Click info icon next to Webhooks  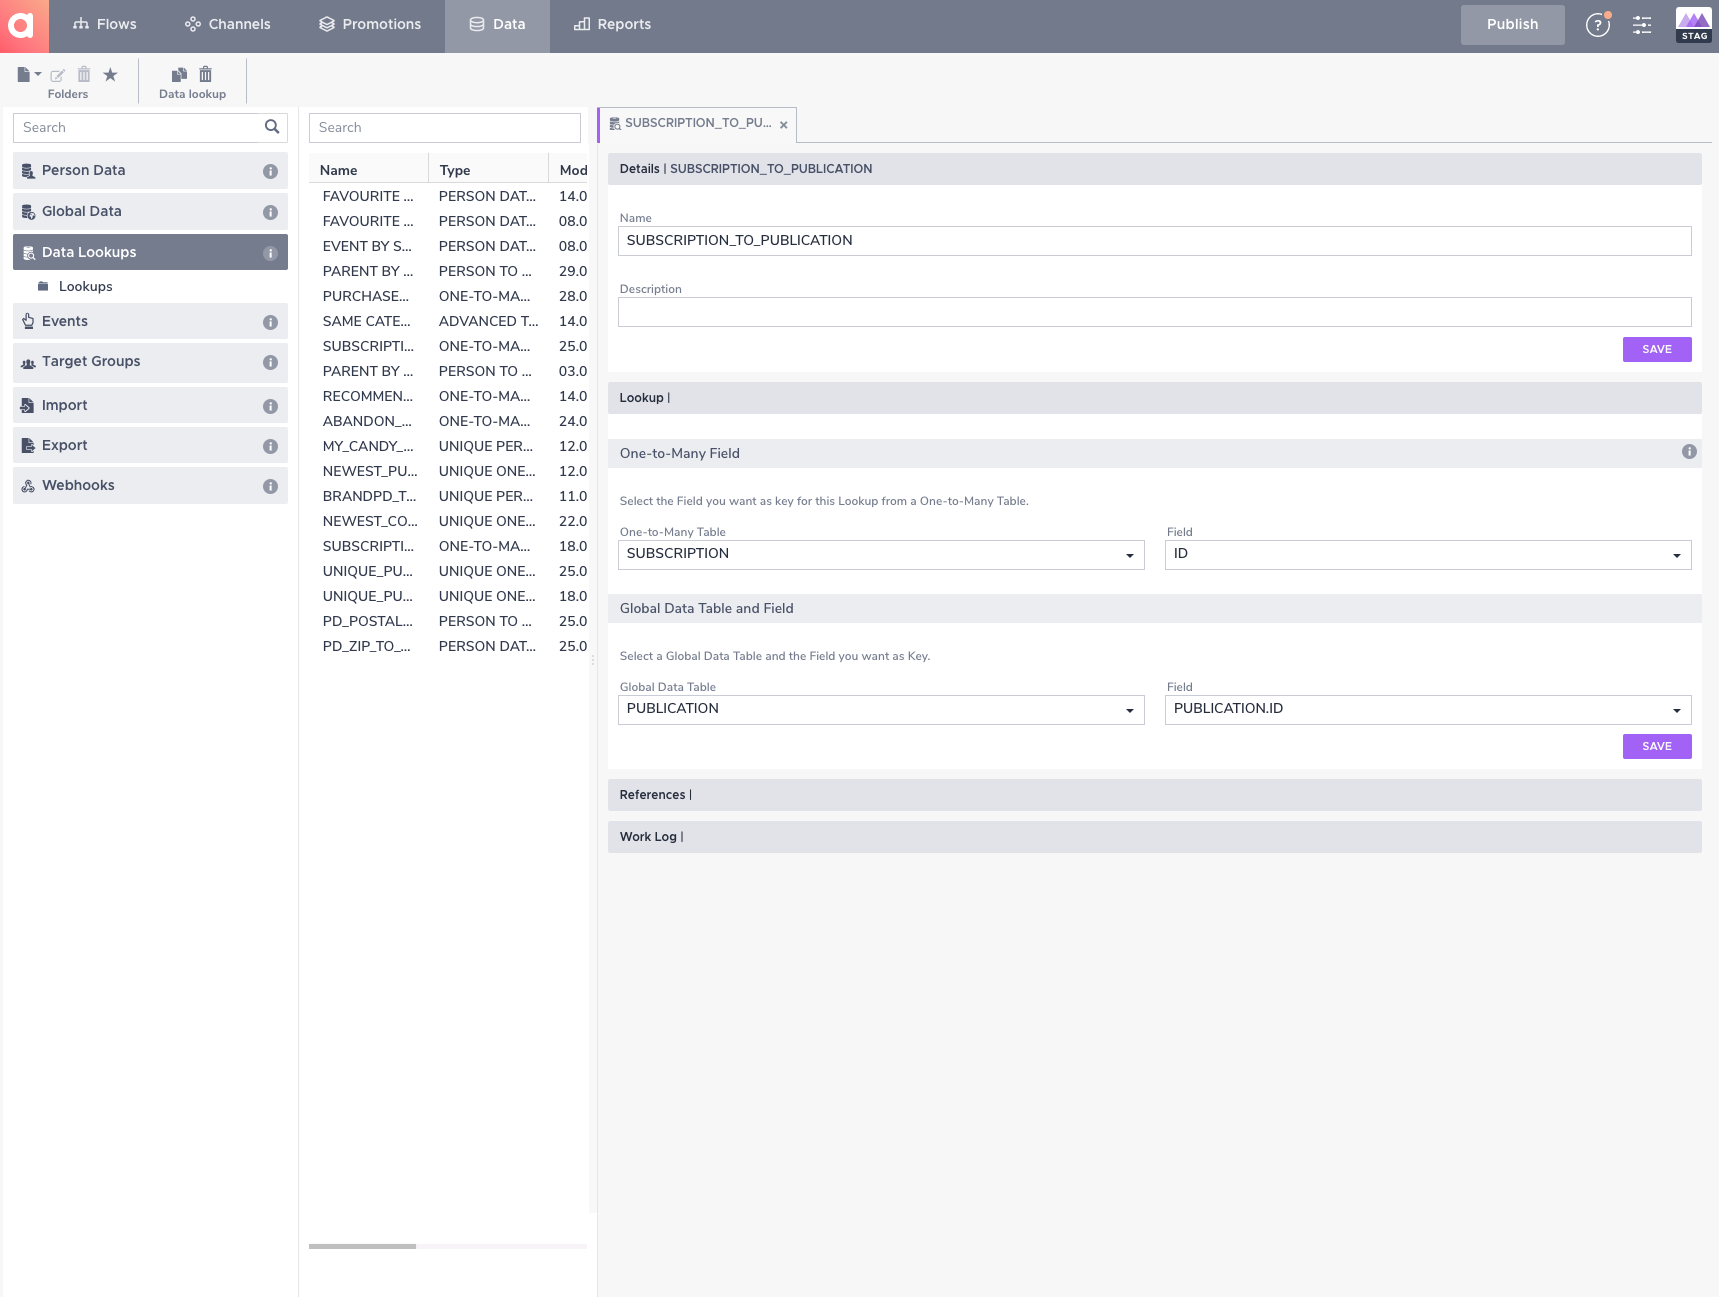pos(270,486)
